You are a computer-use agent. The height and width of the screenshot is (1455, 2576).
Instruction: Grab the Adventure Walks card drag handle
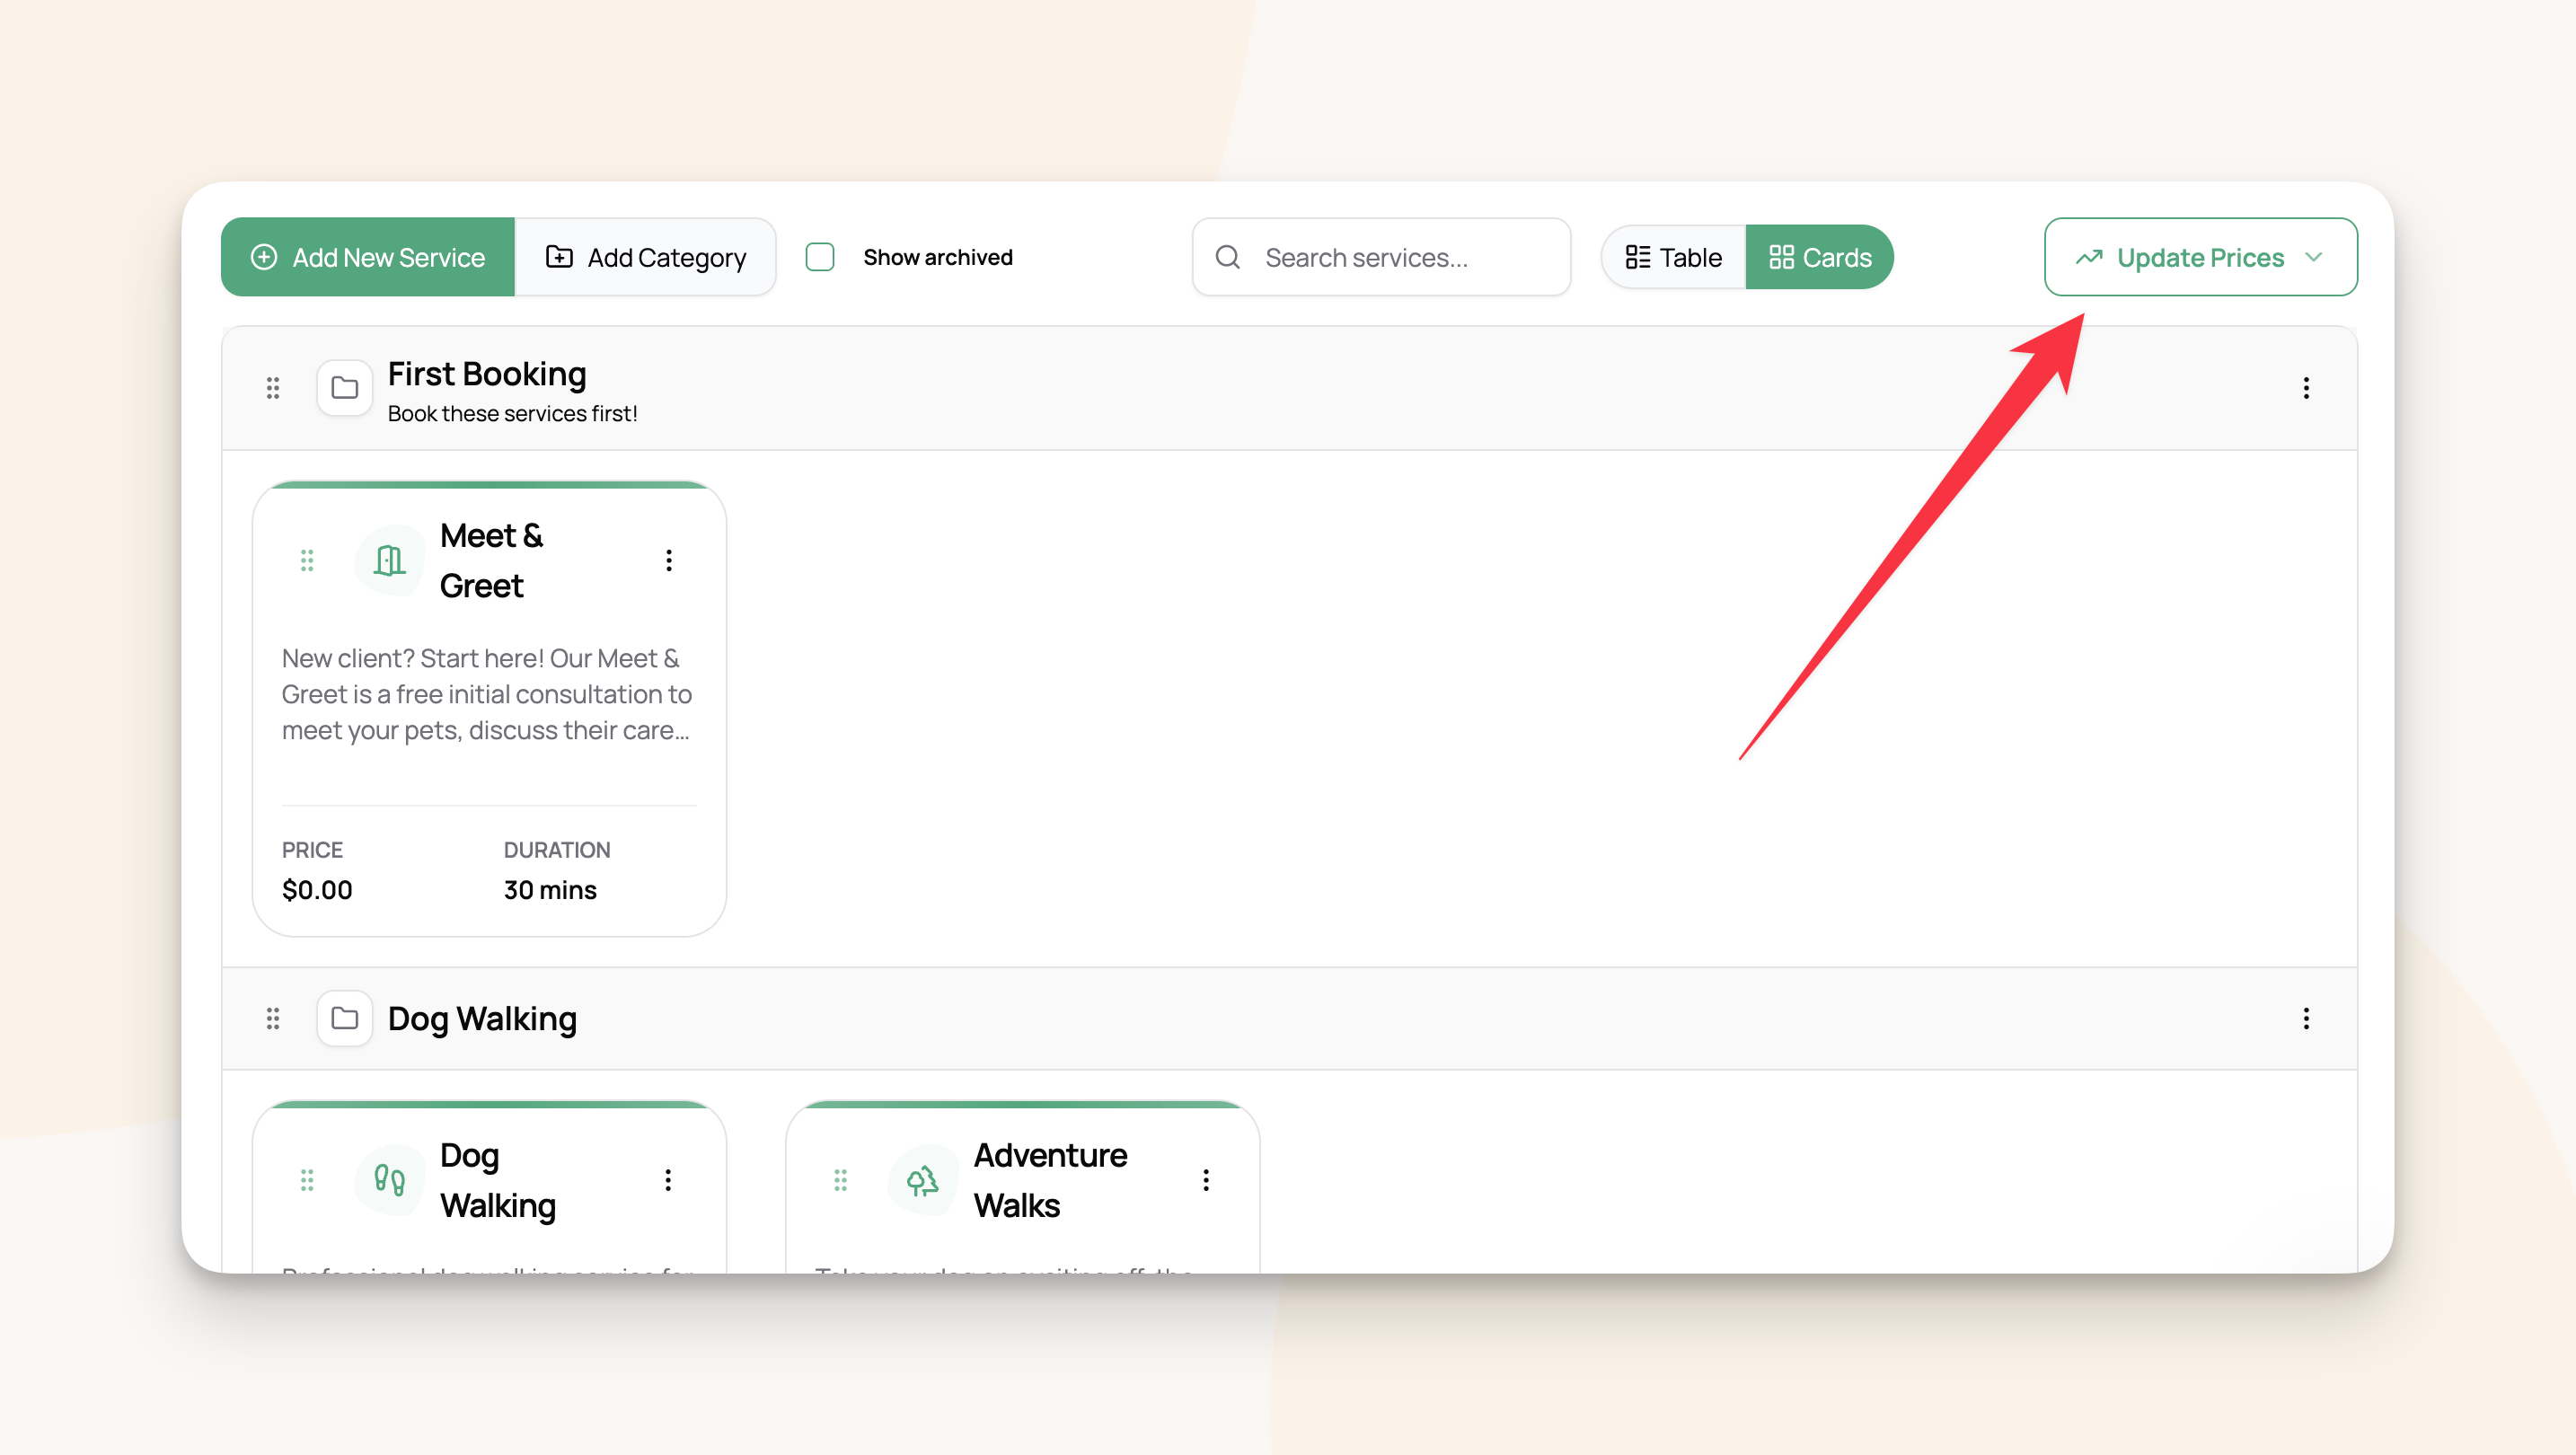[x=841, y=1180]
